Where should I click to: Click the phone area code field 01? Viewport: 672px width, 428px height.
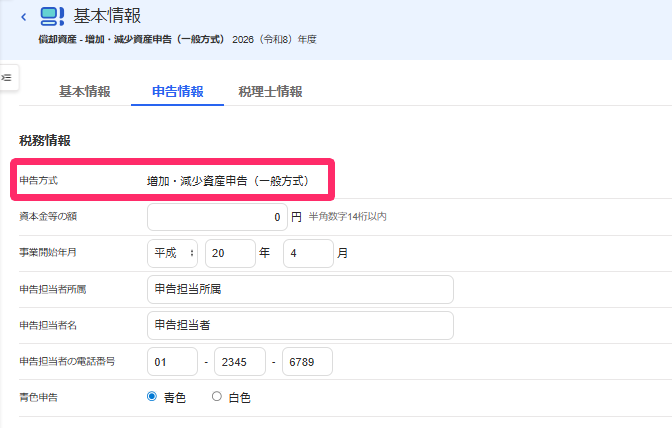[172, 362]
